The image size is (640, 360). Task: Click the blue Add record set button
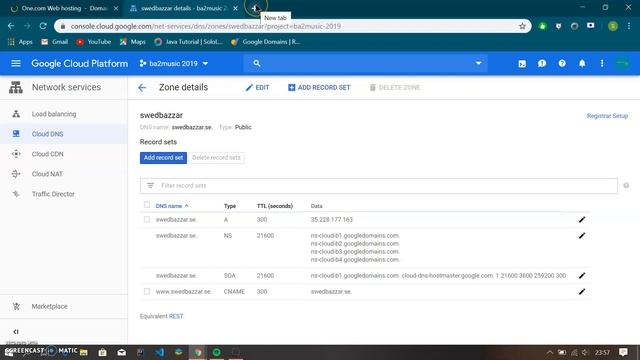tap(163, 158)
